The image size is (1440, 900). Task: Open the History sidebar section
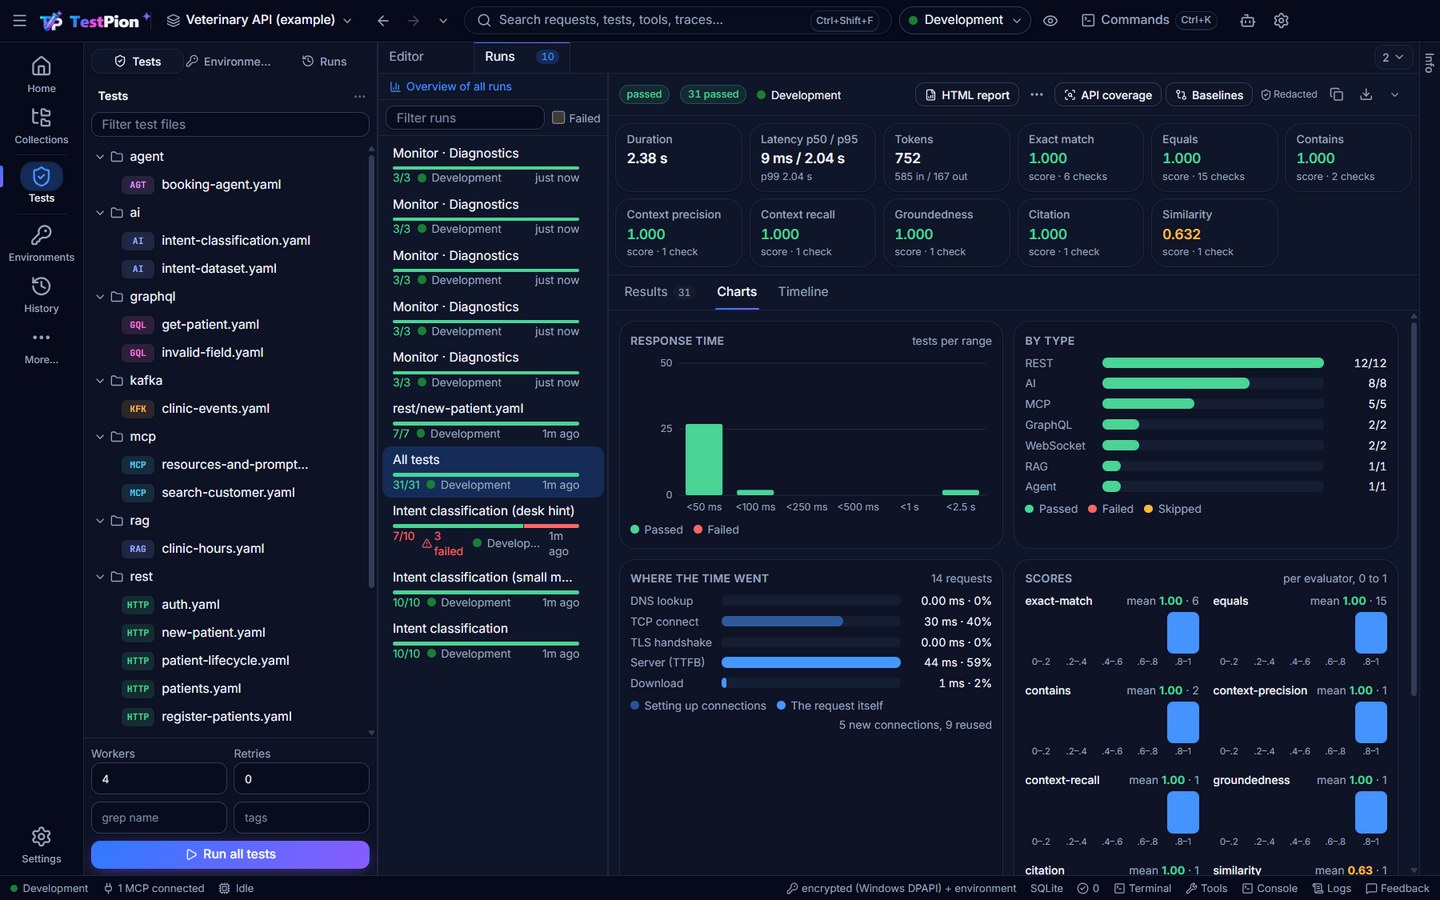tap(41, 295)
